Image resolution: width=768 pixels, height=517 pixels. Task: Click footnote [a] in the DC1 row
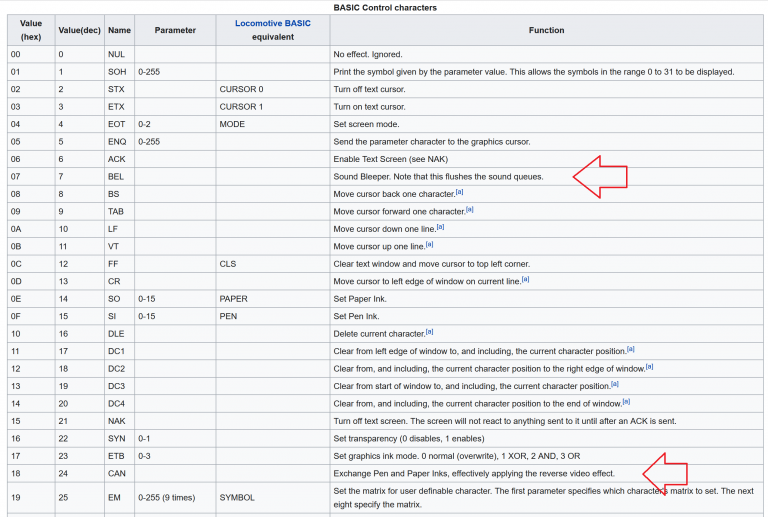(630, 349)
